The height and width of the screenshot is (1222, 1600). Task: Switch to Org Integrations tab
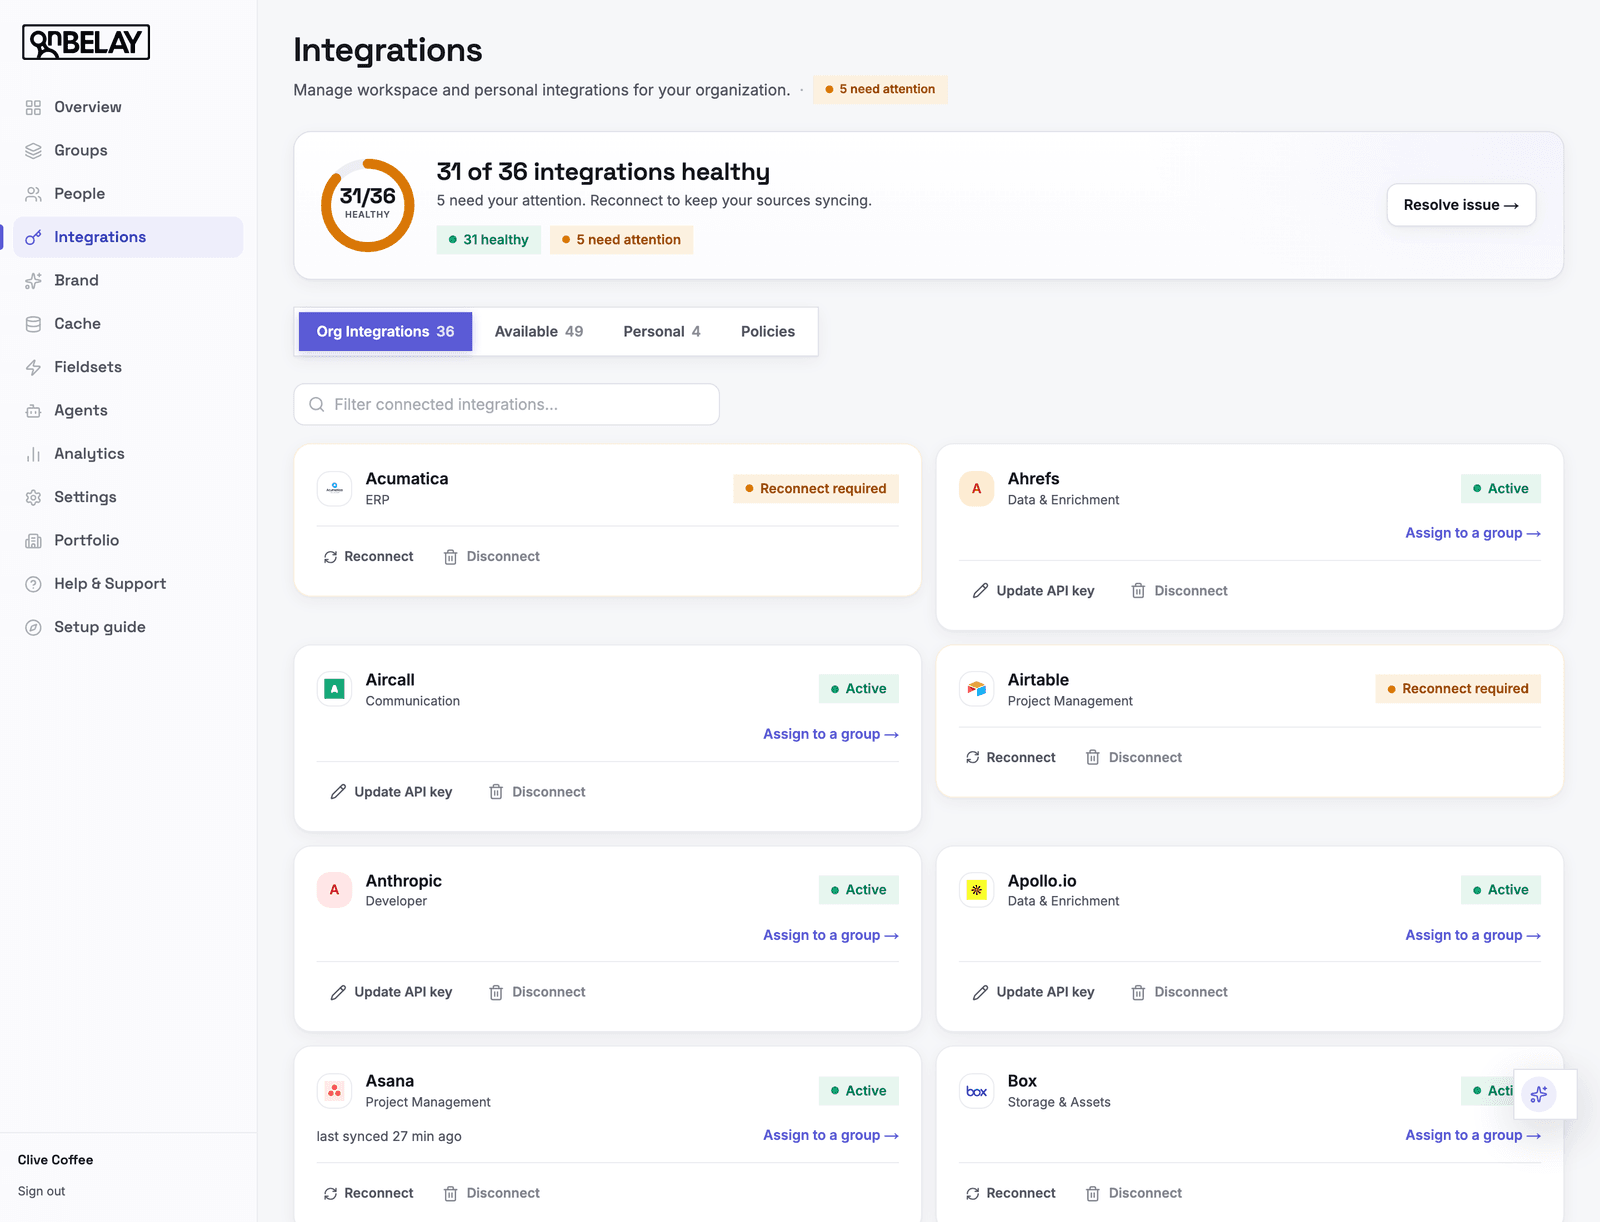click(x=385, y=331)
